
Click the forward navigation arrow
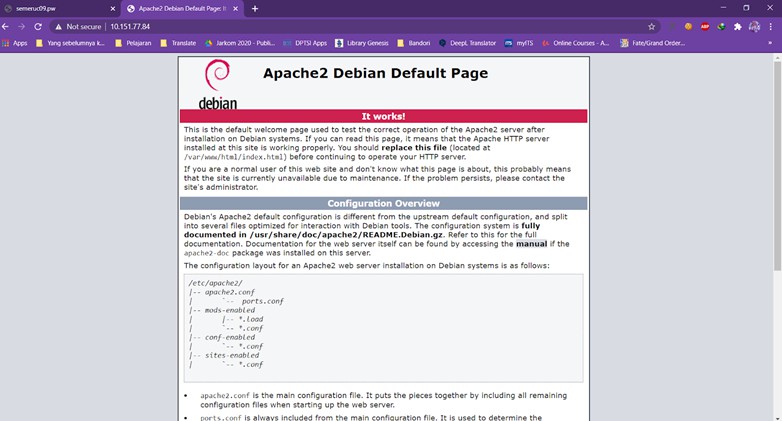tap(21, 26)
